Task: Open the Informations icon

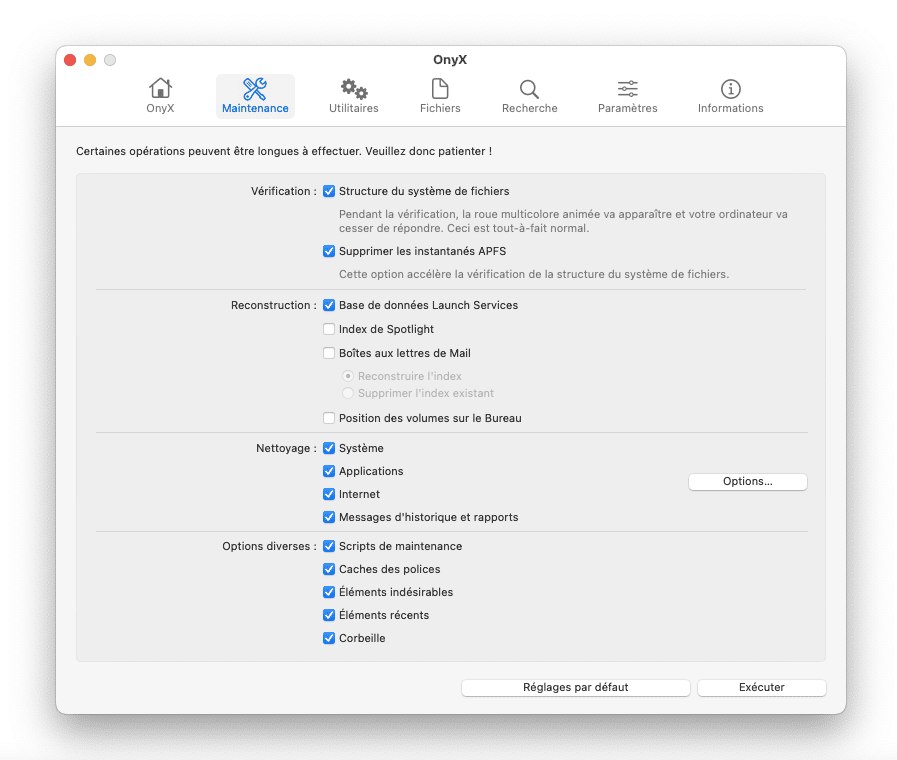Action: pyautogui.click(x=730, y=89)
